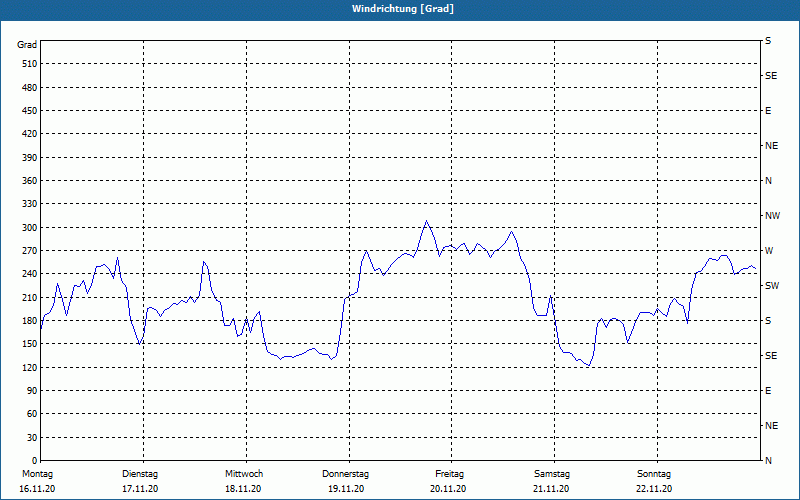This screenshot has height=500, width=800.
Task: Click the 330 tick label
Action: coord(30,204)
